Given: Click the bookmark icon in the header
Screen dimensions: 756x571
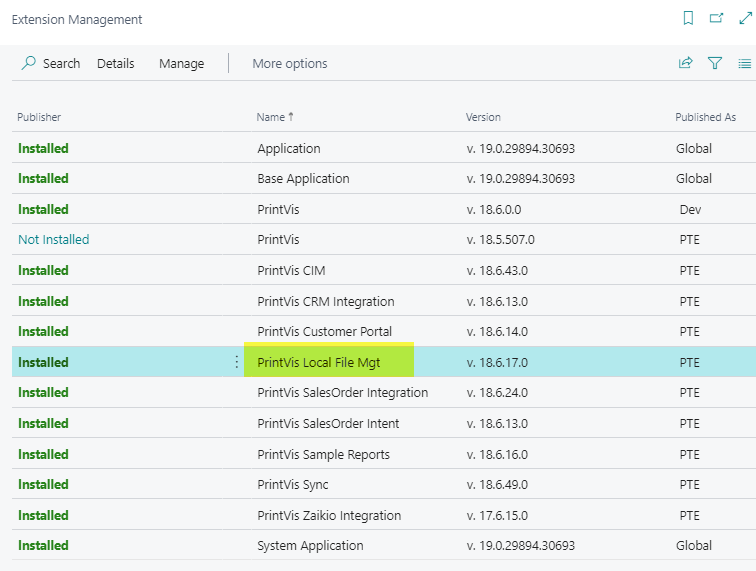Looking at the screenshot, I should point(688,18).
